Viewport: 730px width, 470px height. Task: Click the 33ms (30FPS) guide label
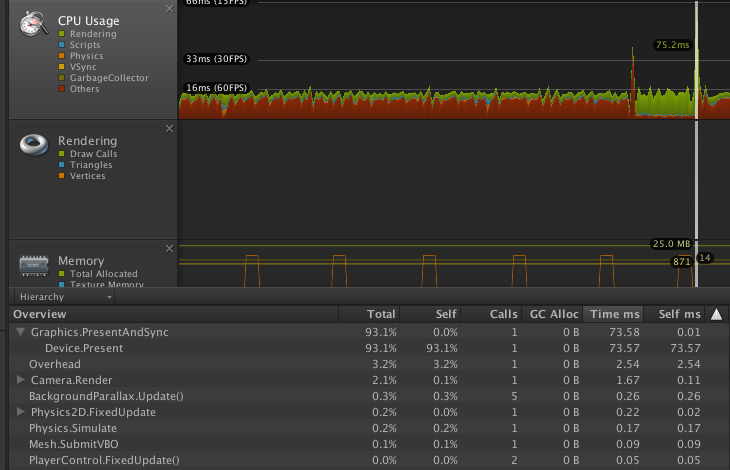click(216, 59)
